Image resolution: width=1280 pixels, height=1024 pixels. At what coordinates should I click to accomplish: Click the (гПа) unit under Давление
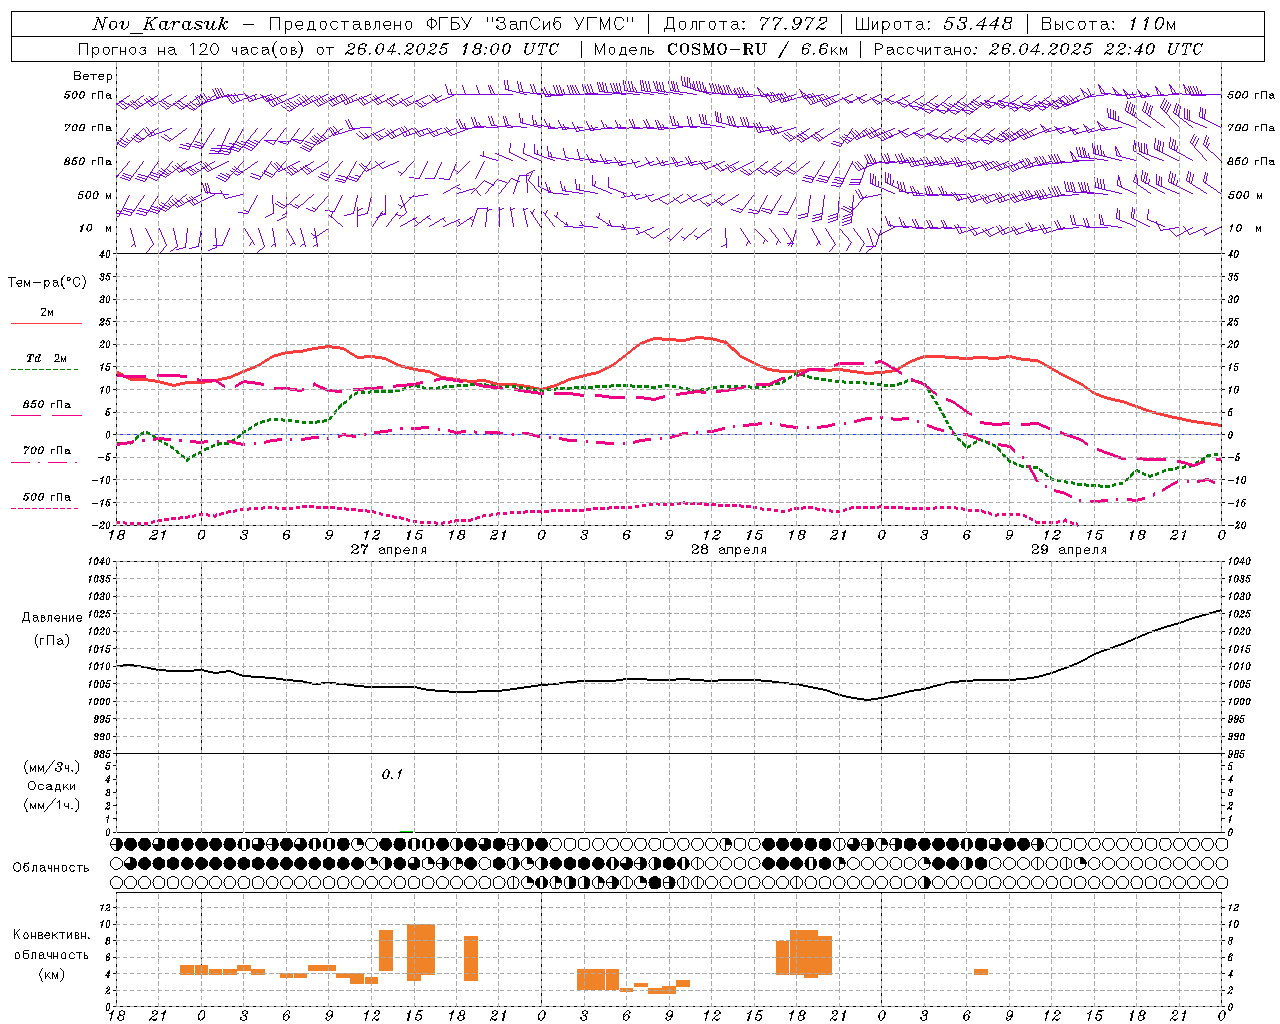[x=52, y=641]
